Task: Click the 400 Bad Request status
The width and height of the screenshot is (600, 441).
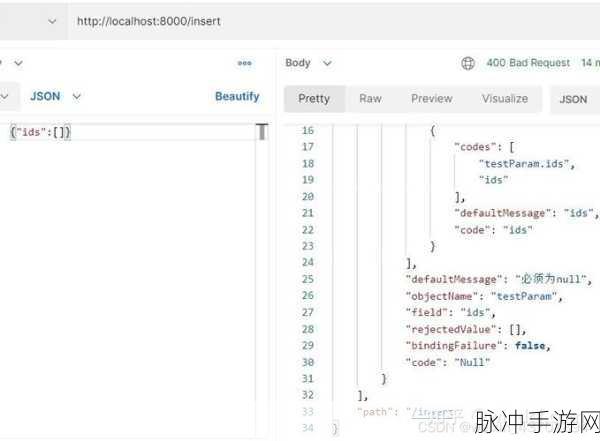Action: pyautogui.click(x=528, y=63)
